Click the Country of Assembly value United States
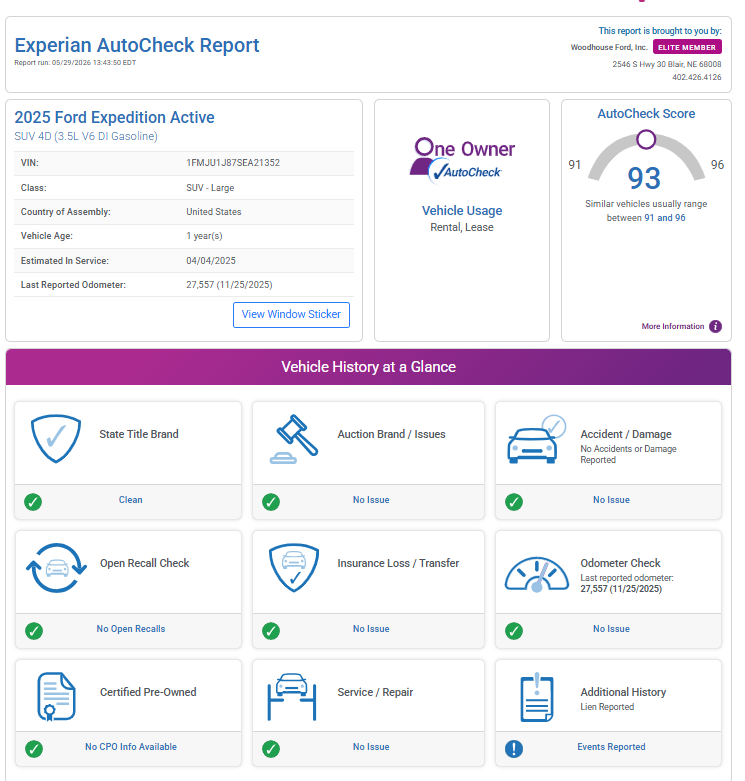 coord(214,212)
